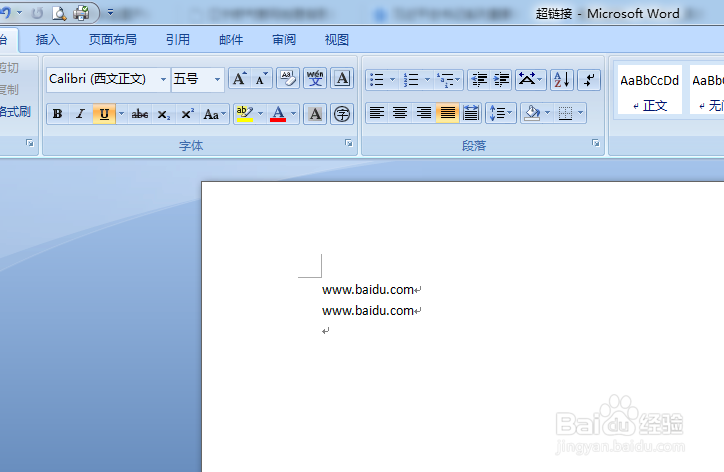The height and width of the screenshot is (472, 724).
Task: Click the Format Painter (格式刷) button
Action: [15, 112]
